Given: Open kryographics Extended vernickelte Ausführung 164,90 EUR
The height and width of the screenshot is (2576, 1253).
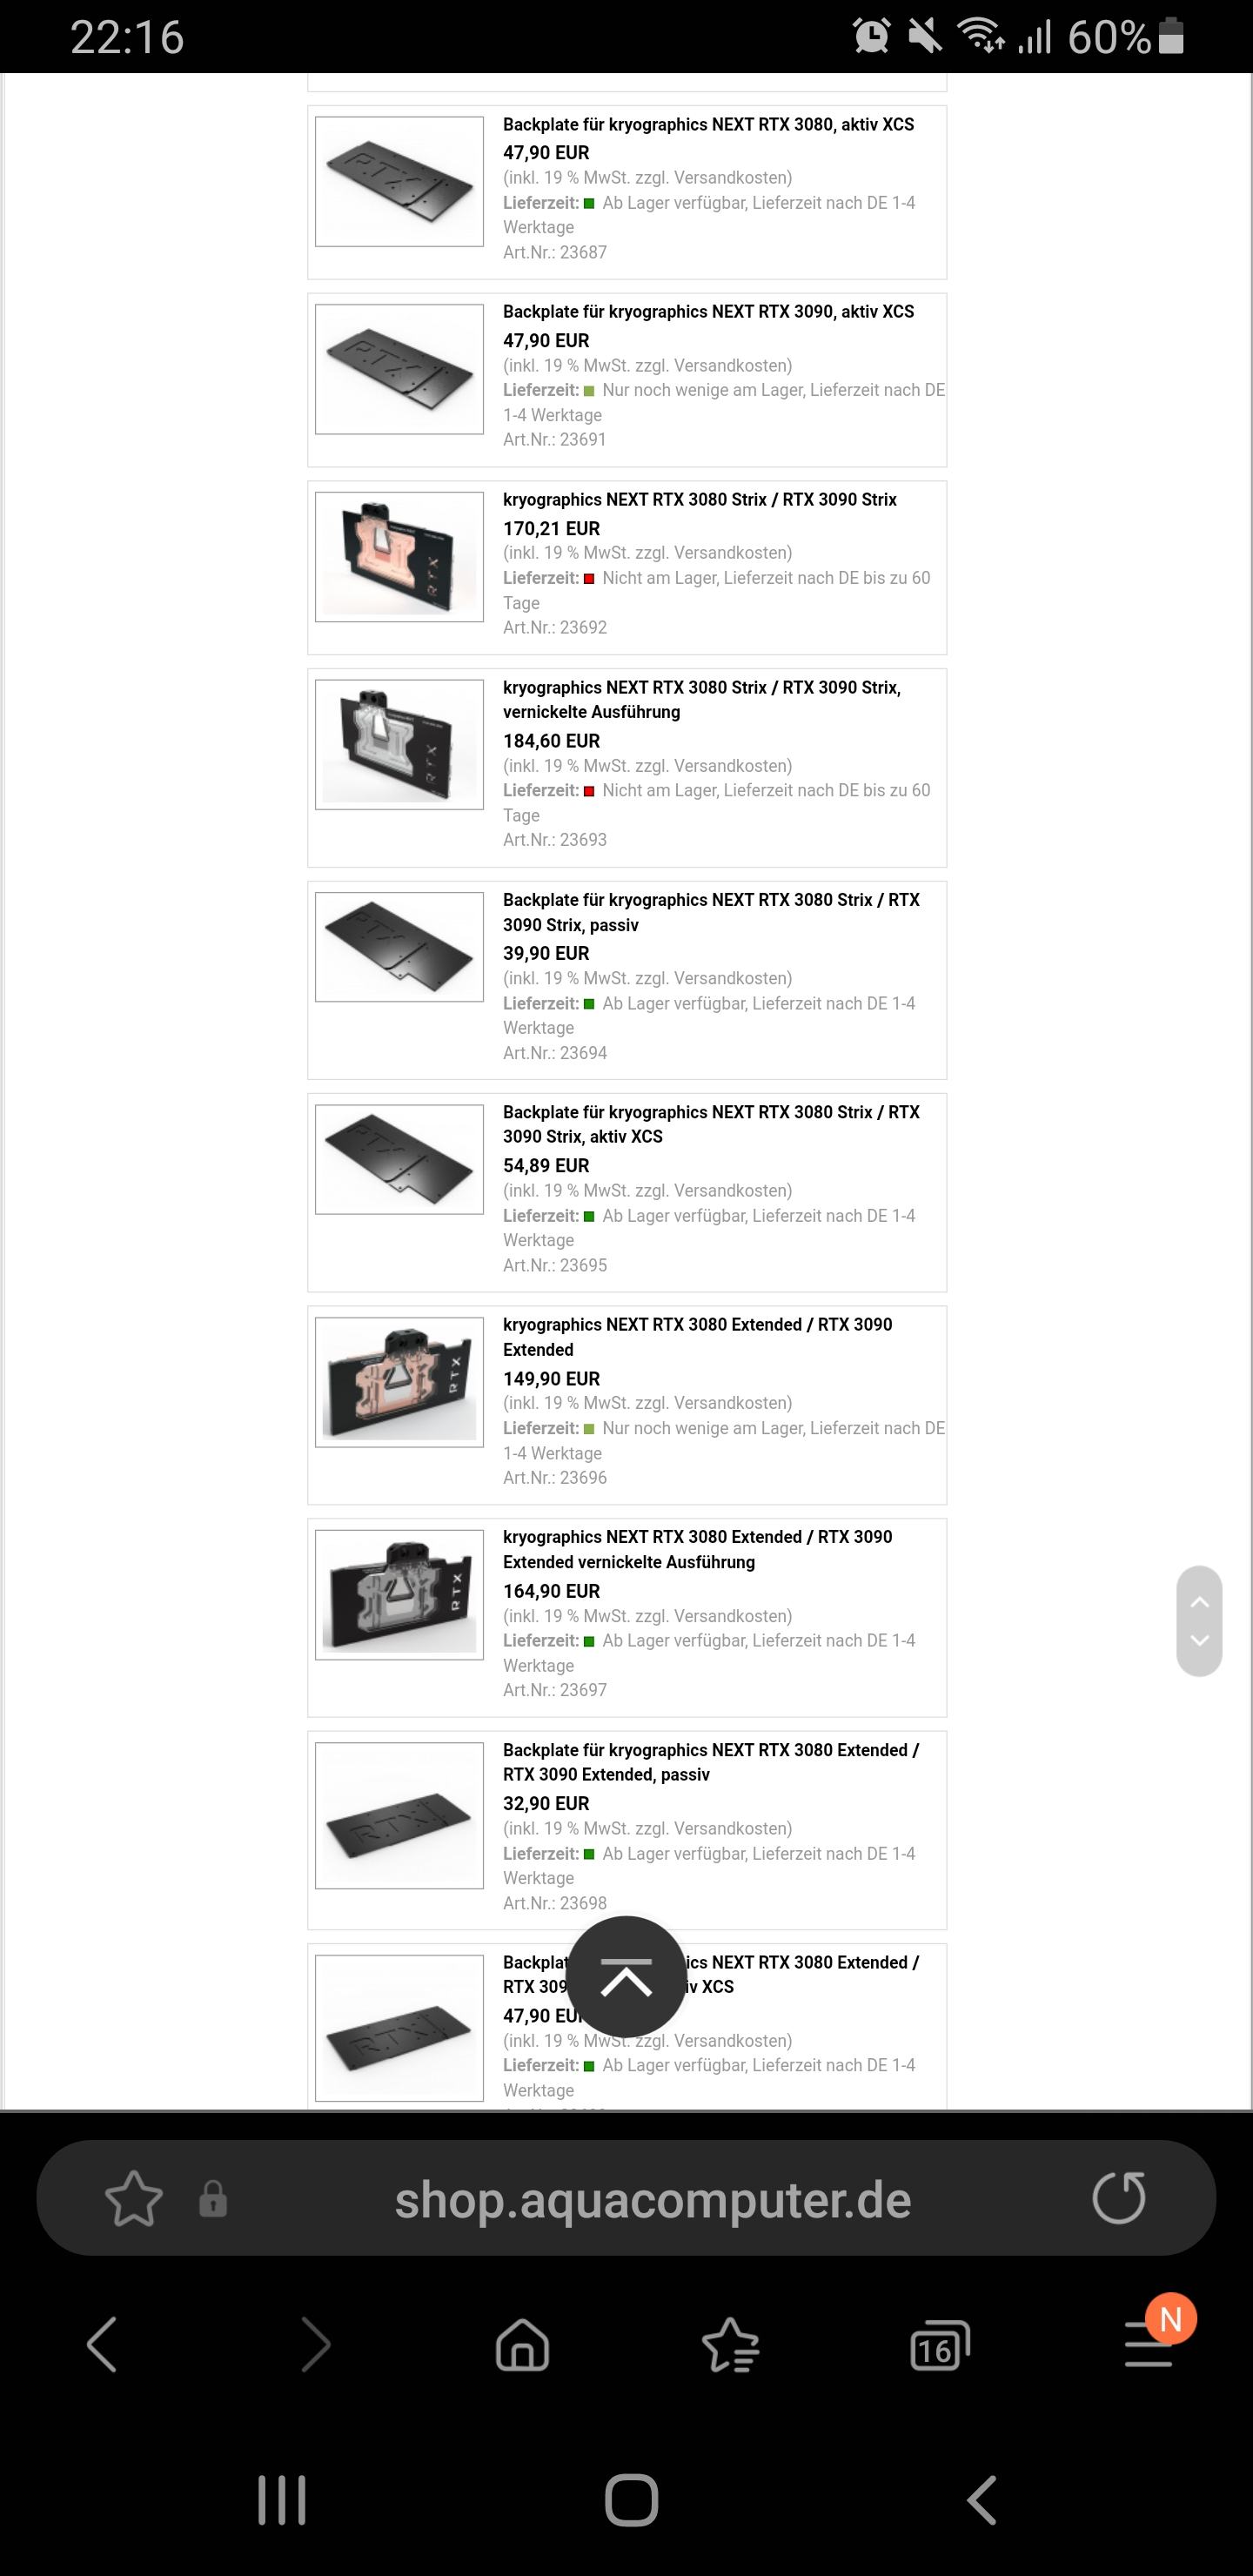Looking at the screenshot, I should (697, 1549).
